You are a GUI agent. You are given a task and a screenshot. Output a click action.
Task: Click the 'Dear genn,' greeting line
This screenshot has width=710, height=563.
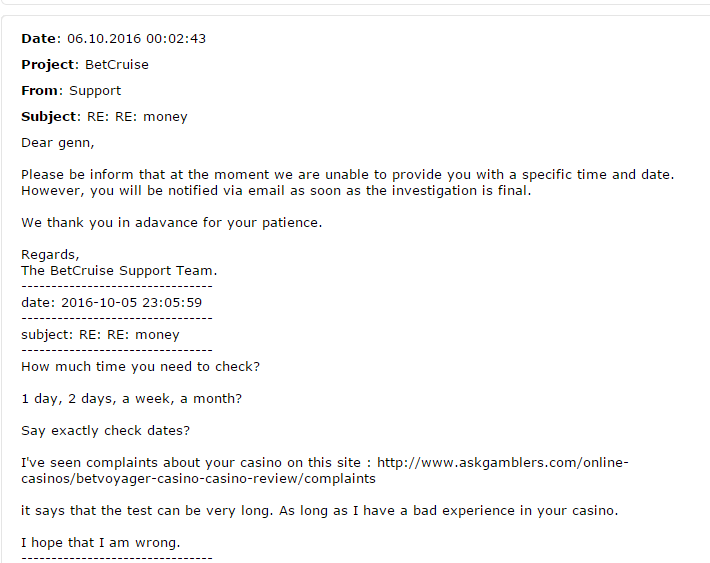point(58,143)
